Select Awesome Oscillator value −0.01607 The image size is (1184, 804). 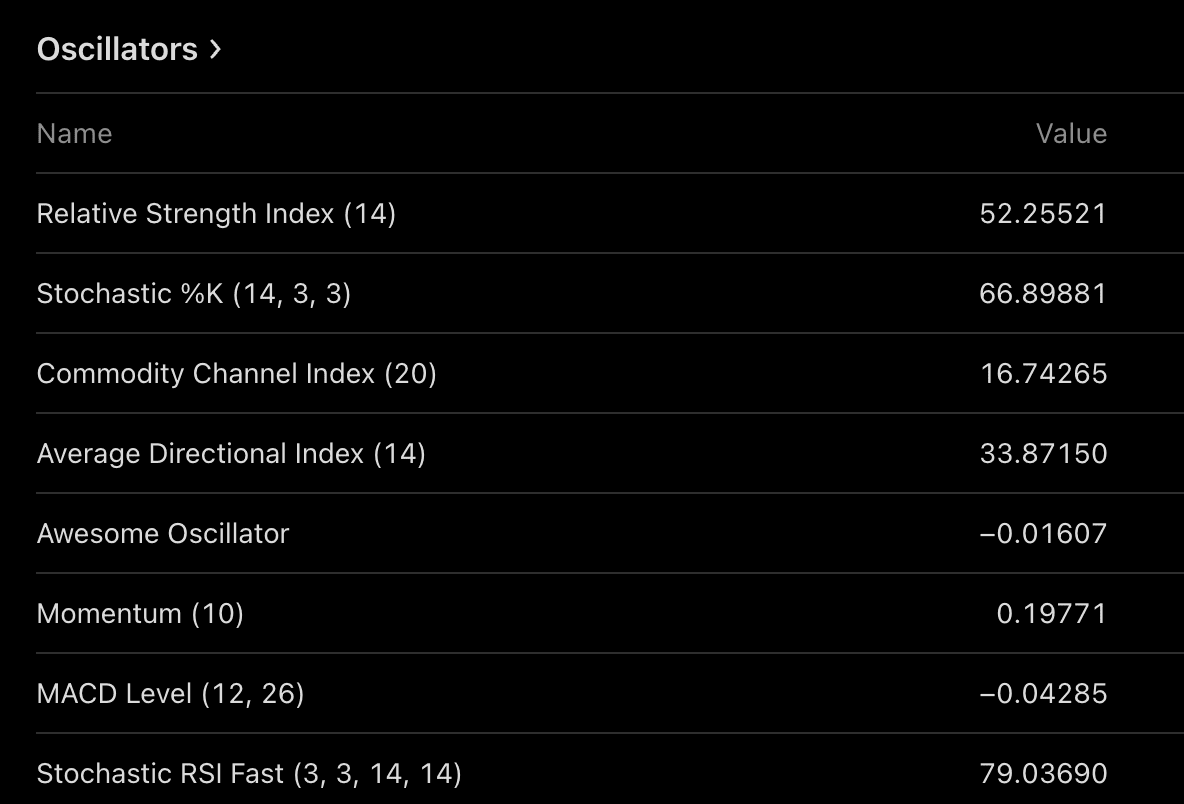(1043, 534)
